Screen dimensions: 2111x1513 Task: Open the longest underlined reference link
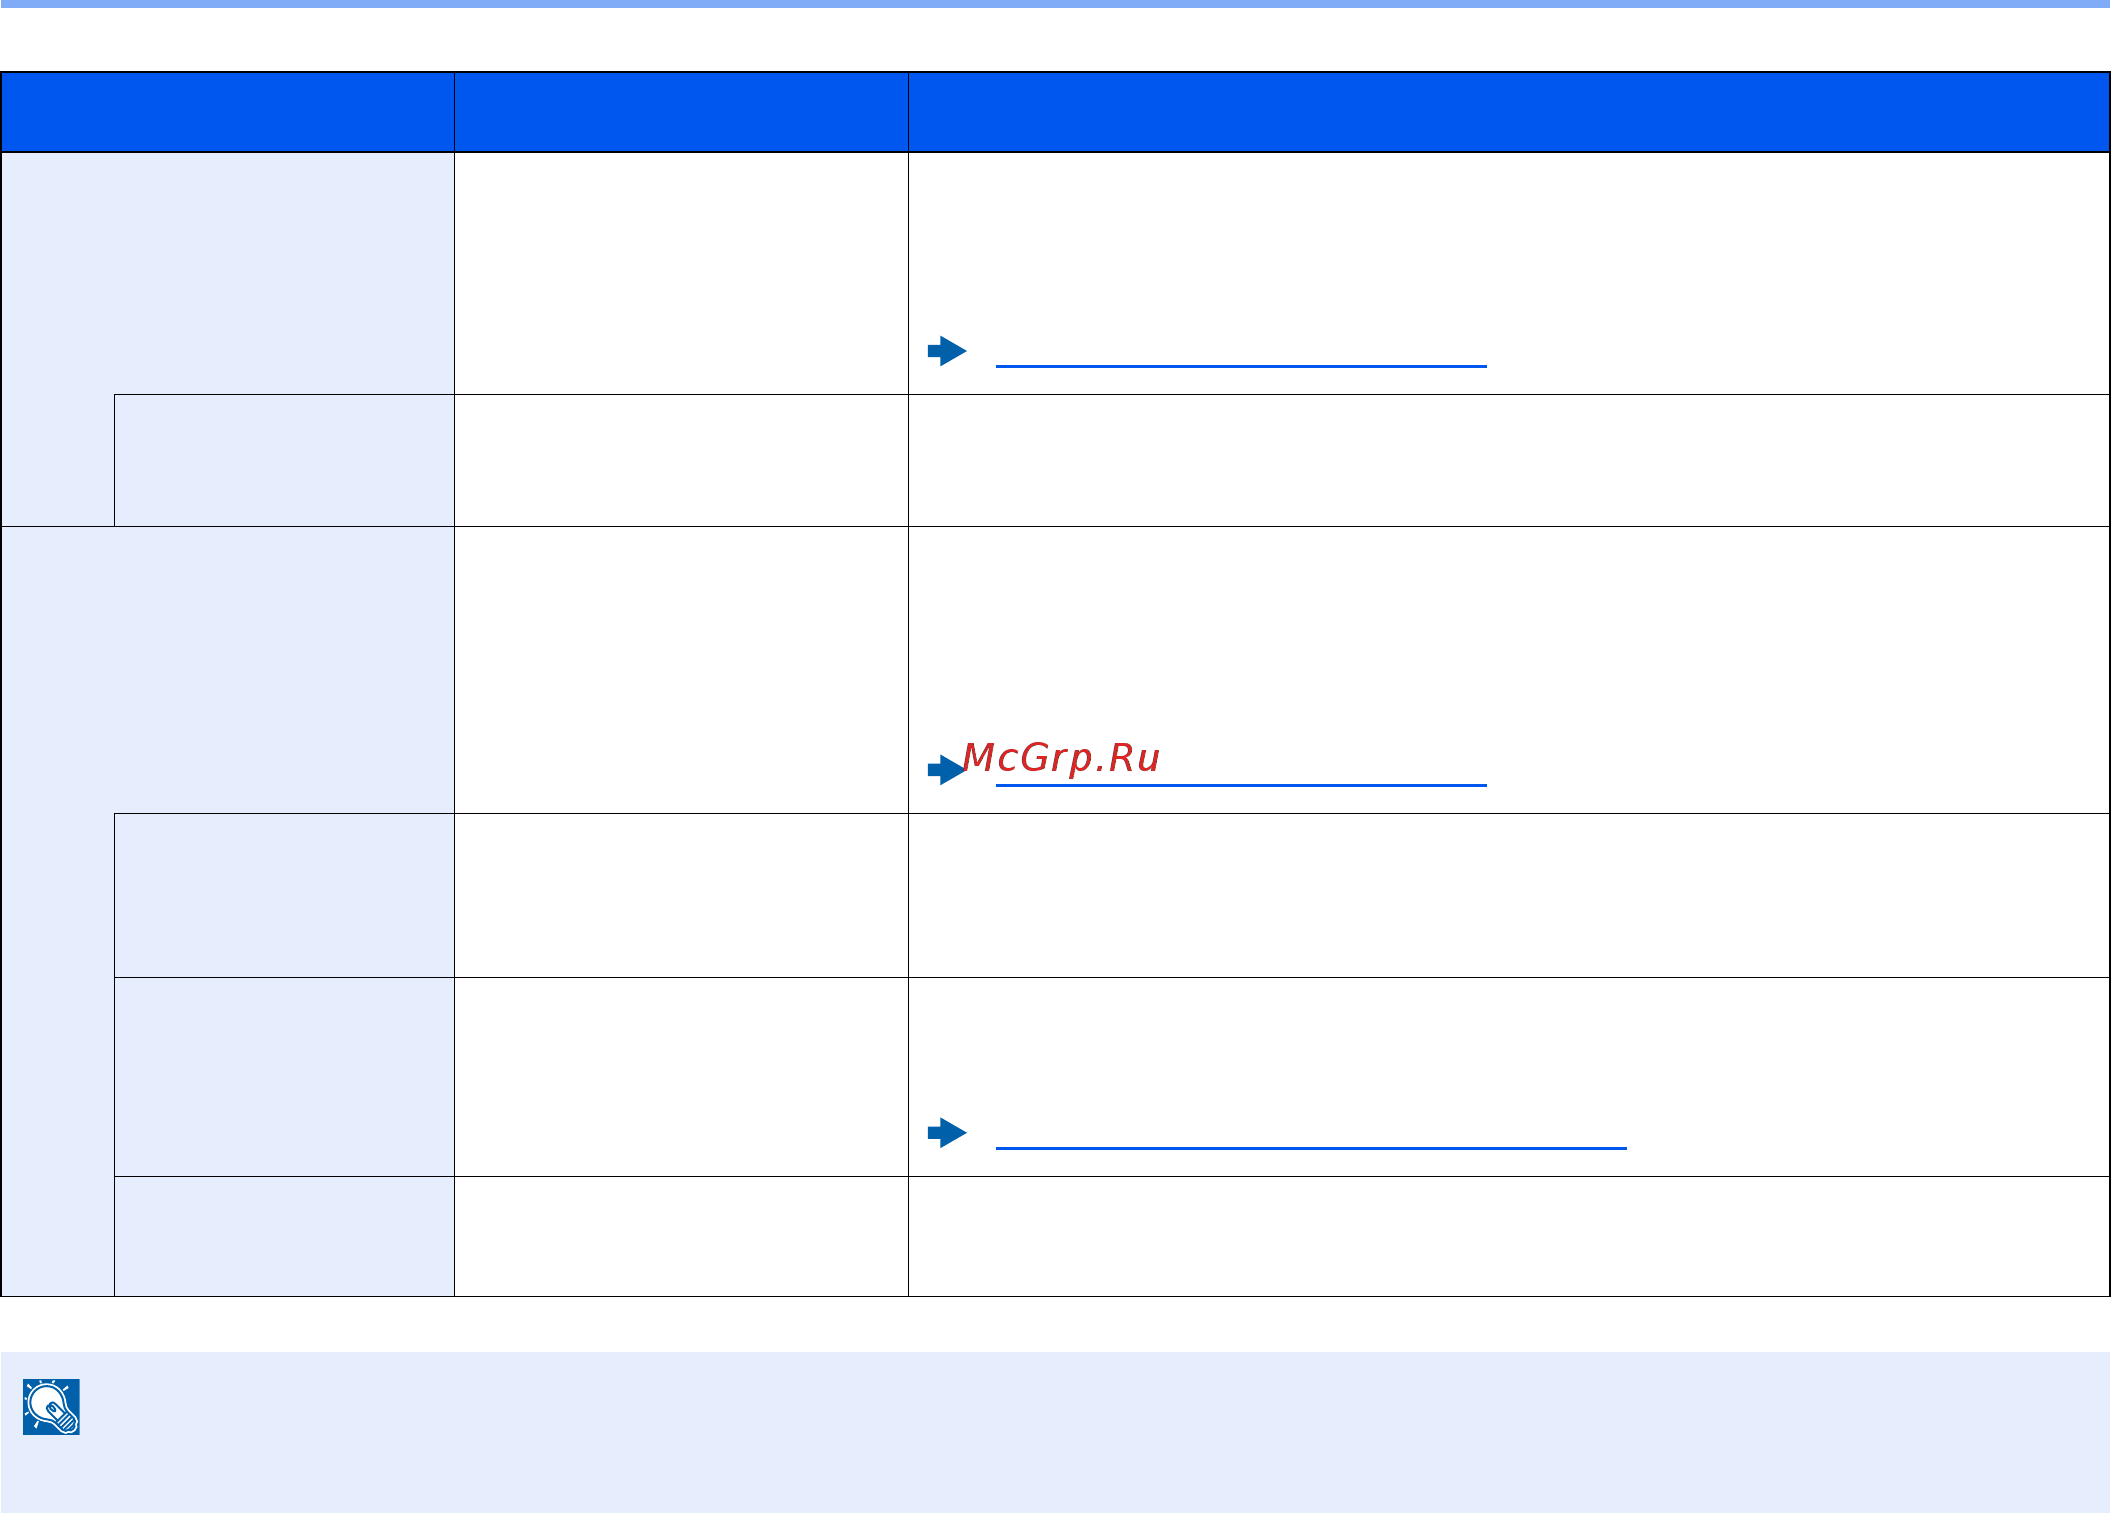[1310, 1146]
